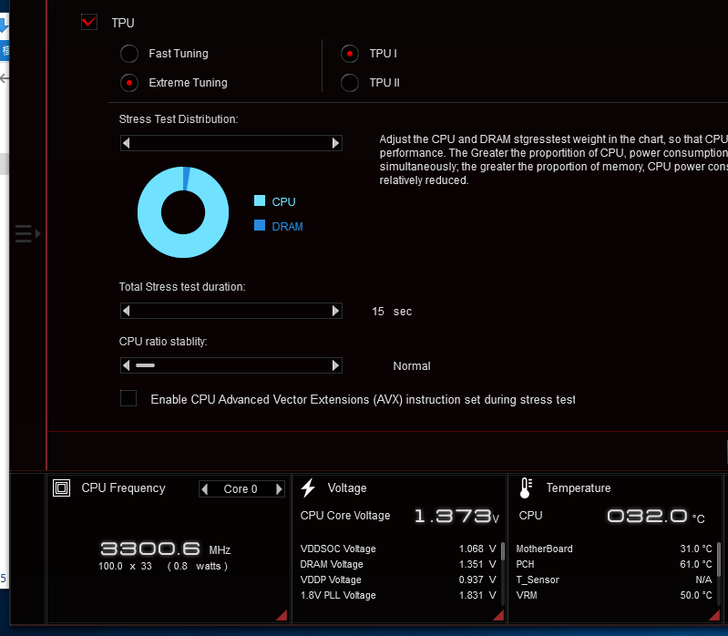Click the Temperature thermometer icon
The width and height of the screenshot is (728, 636).
525,488
